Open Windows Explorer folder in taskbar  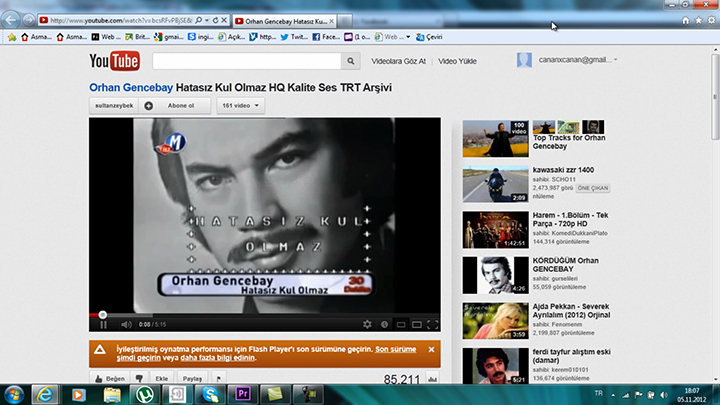pyautogui.click(x=112, y=394)
